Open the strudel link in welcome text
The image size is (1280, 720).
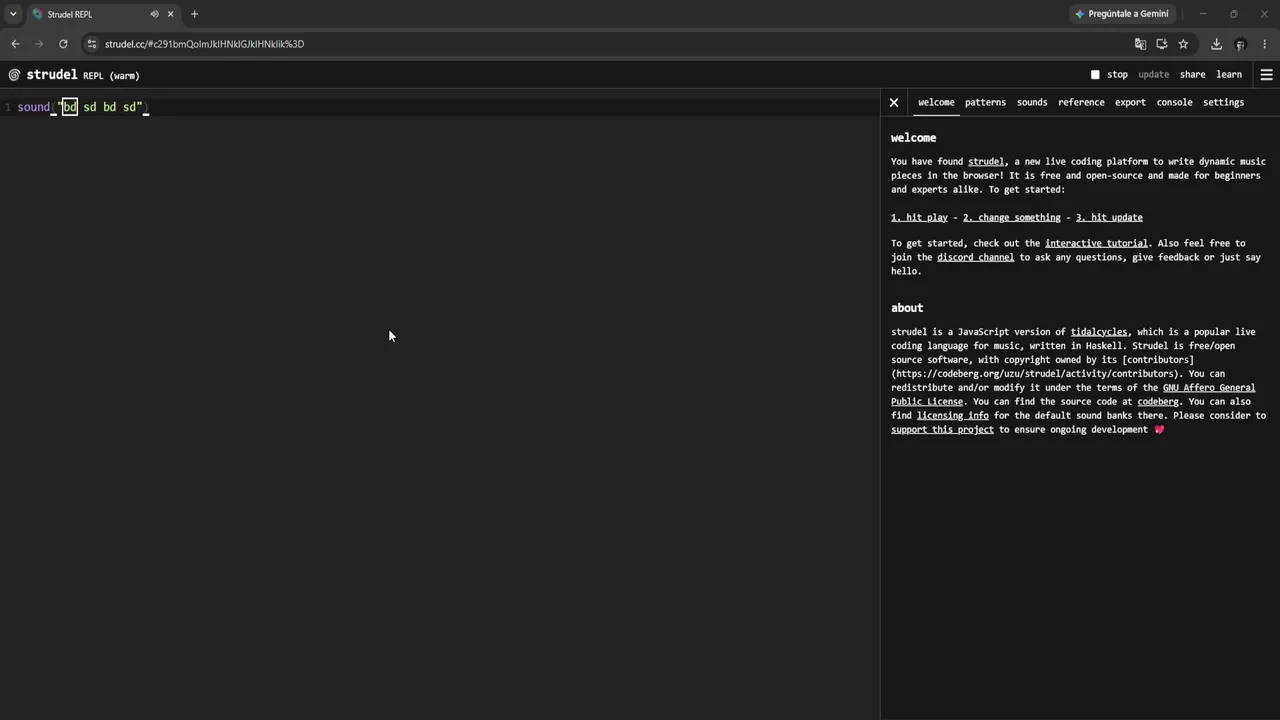(x=985, y=161)
